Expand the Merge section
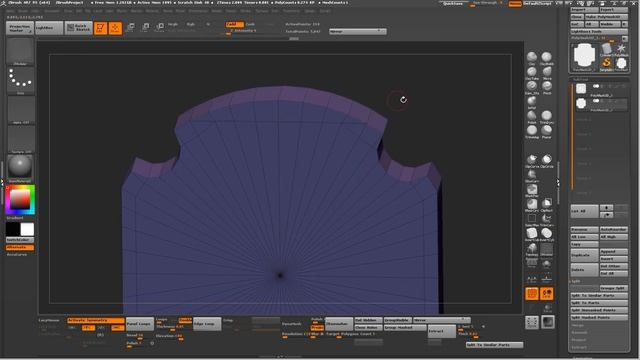This screenshot has height=360, width=640. [578, 325]
